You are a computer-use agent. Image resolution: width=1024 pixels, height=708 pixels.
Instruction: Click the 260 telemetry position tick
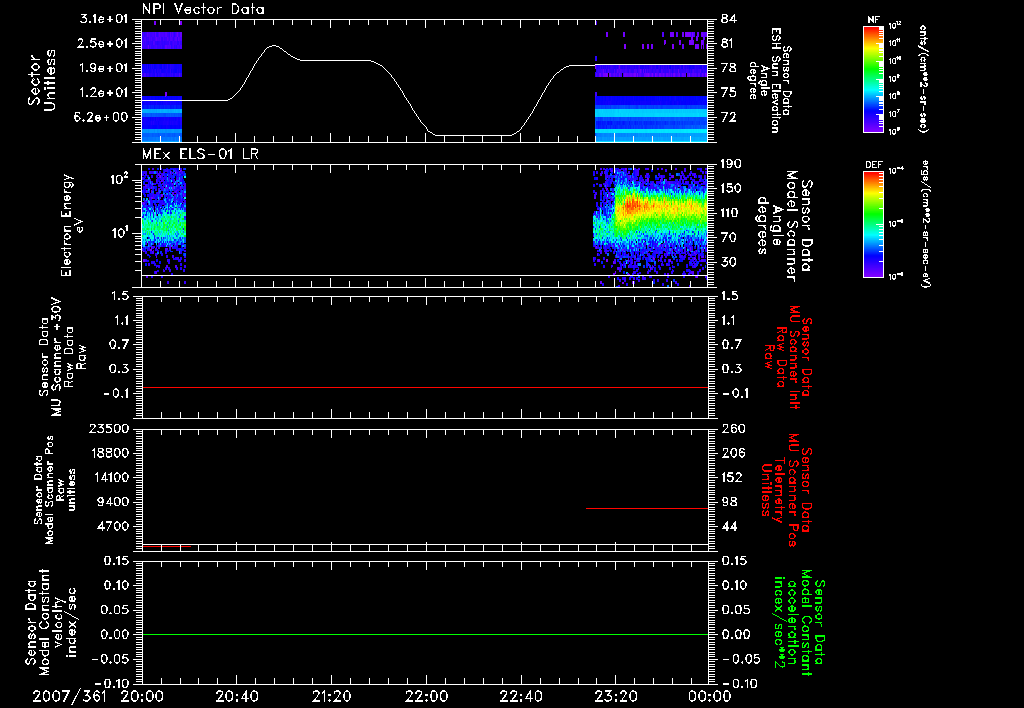pos(732,429)
